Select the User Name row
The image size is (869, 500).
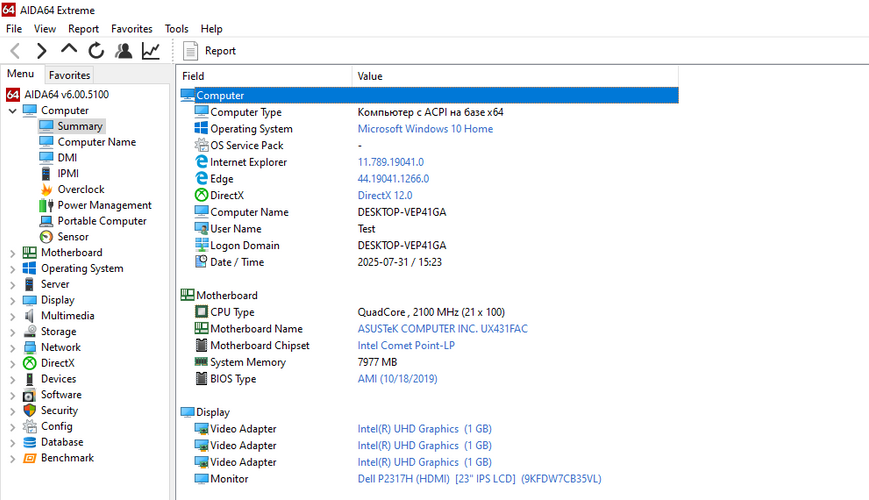point(430,228)
